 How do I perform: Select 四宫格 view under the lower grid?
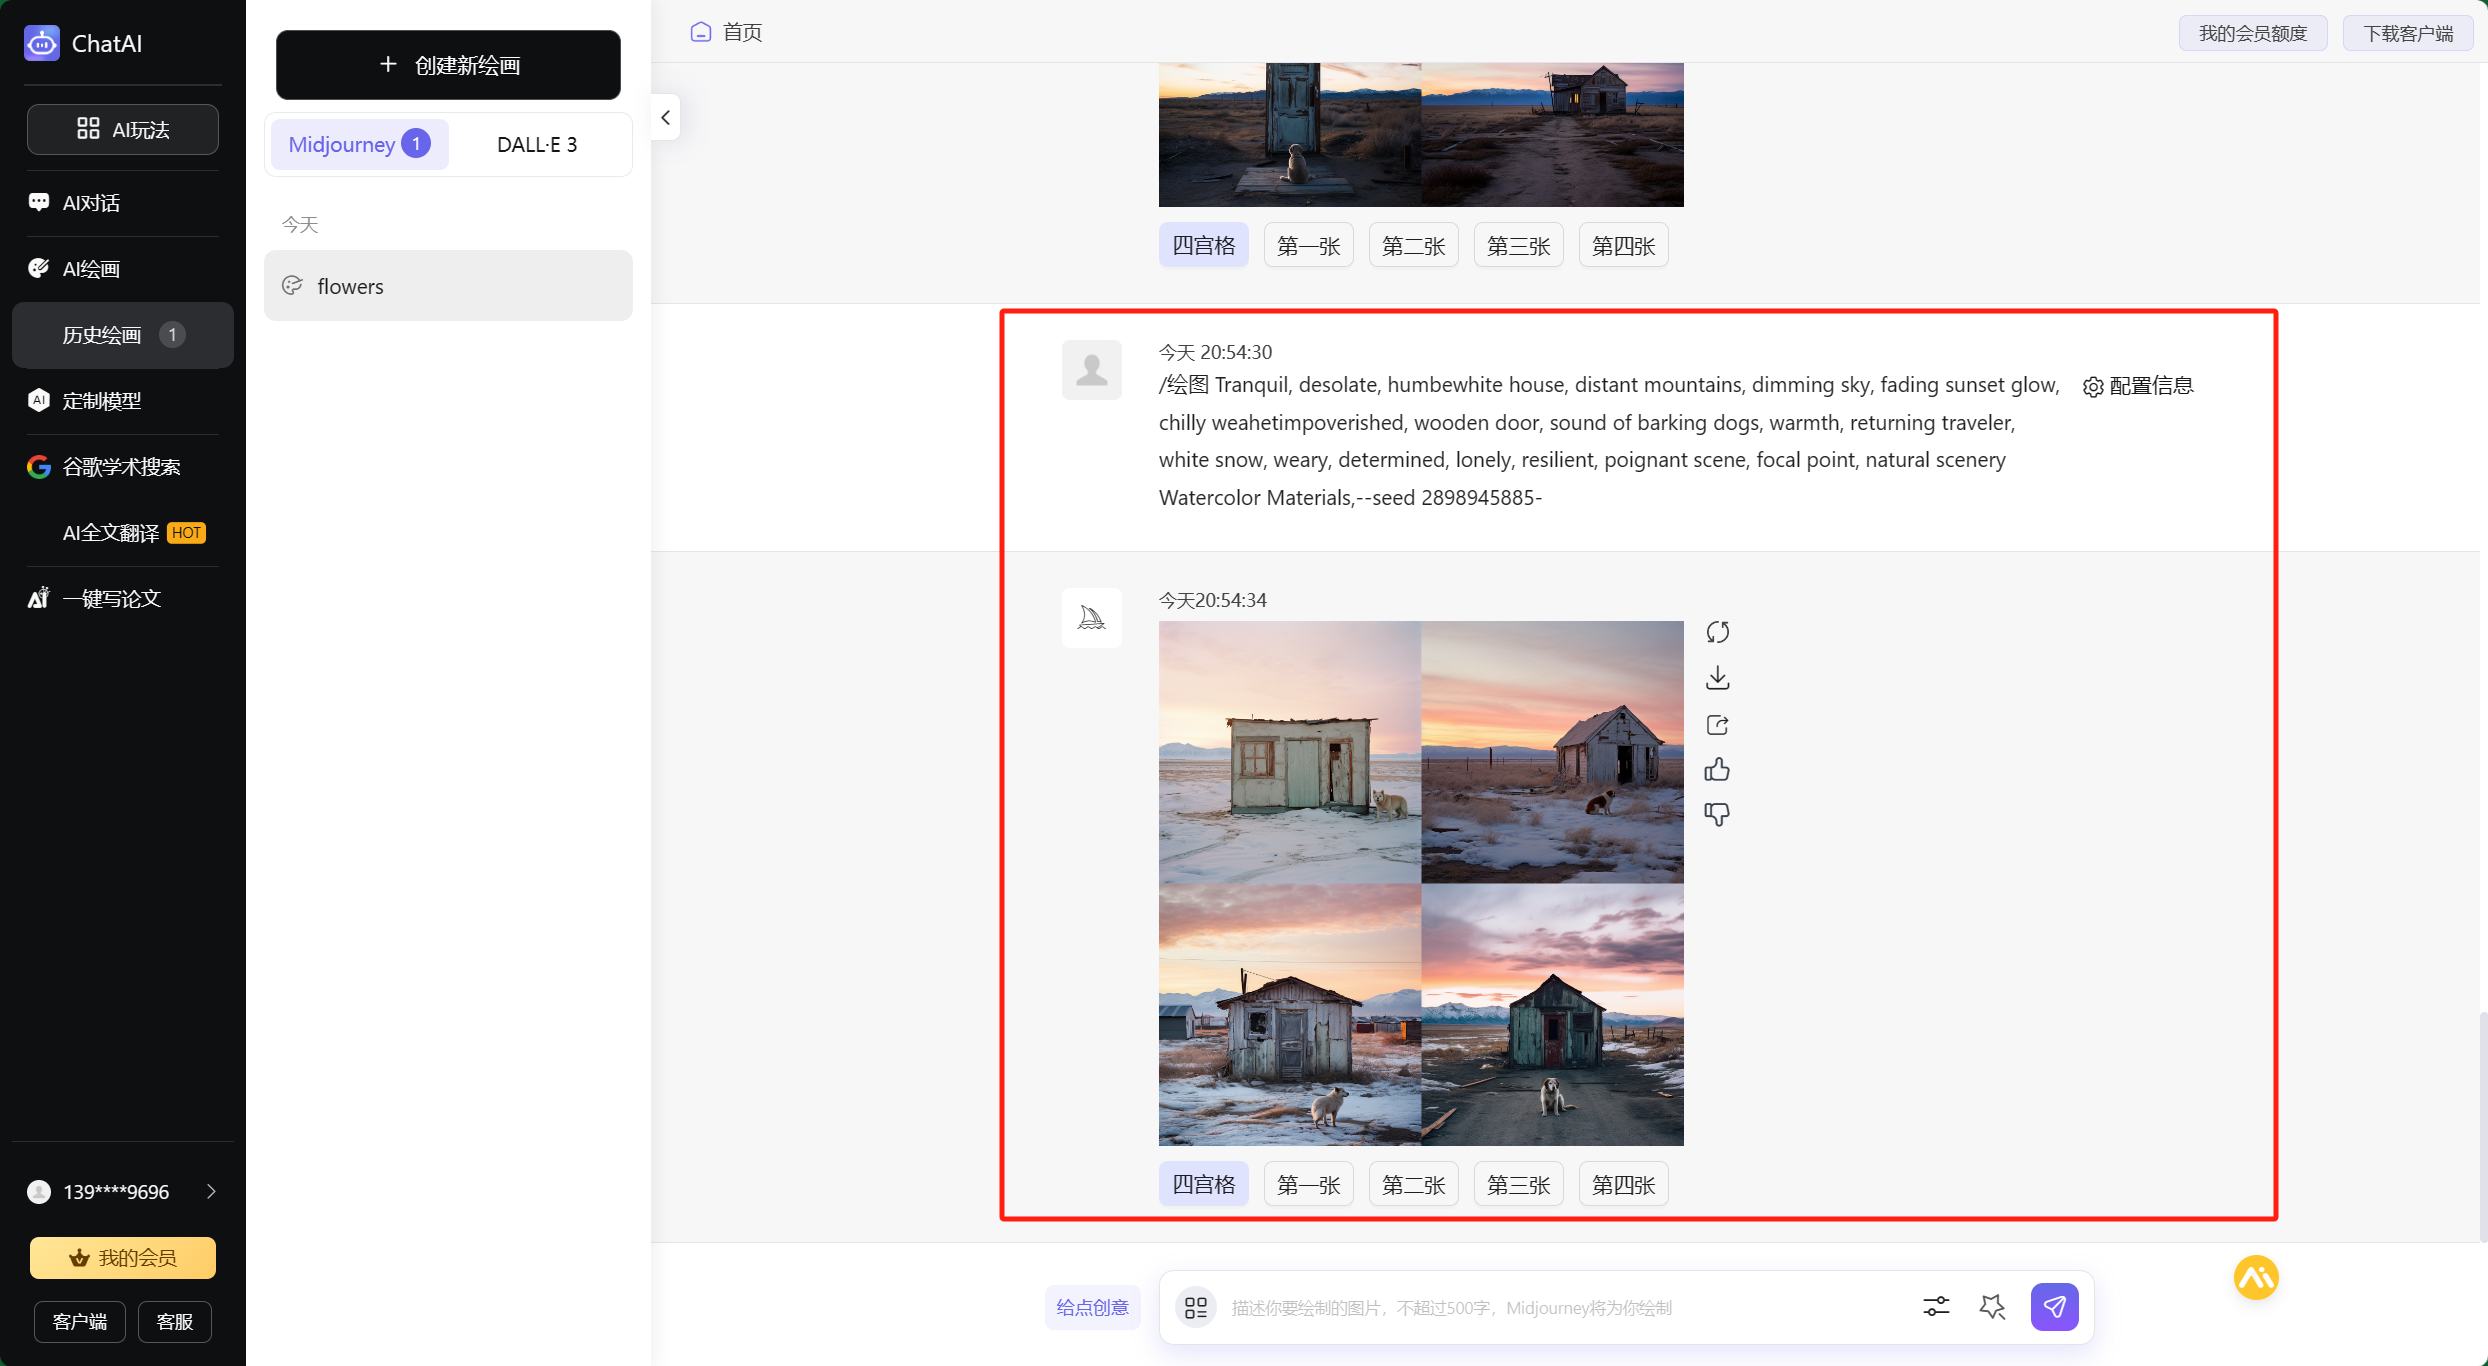pos(1203,1185)
